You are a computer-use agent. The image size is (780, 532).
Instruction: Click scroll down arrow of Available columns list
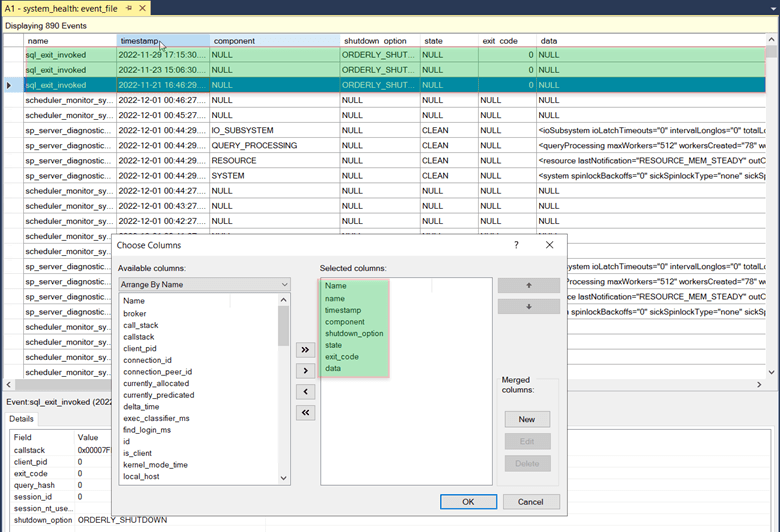[284, 478]
